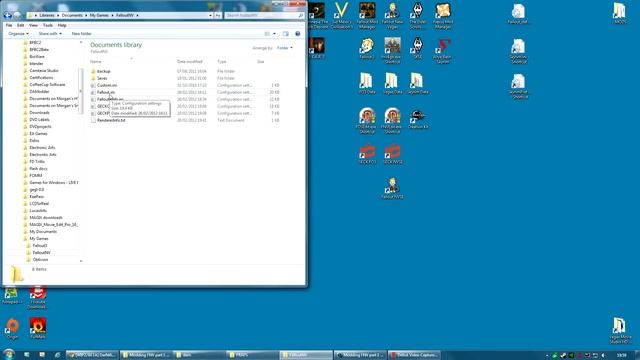The image size is (640, 360).
Task: Select CoffeeCup Software in the navigation tree
Action: click(x=47, y=85)
